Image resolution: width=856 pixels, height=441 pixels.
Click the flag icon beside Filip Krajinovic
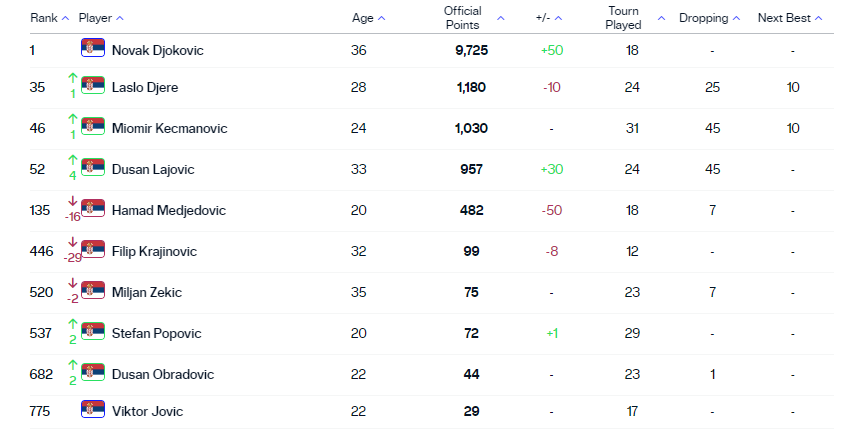click(x=93, y=250)
